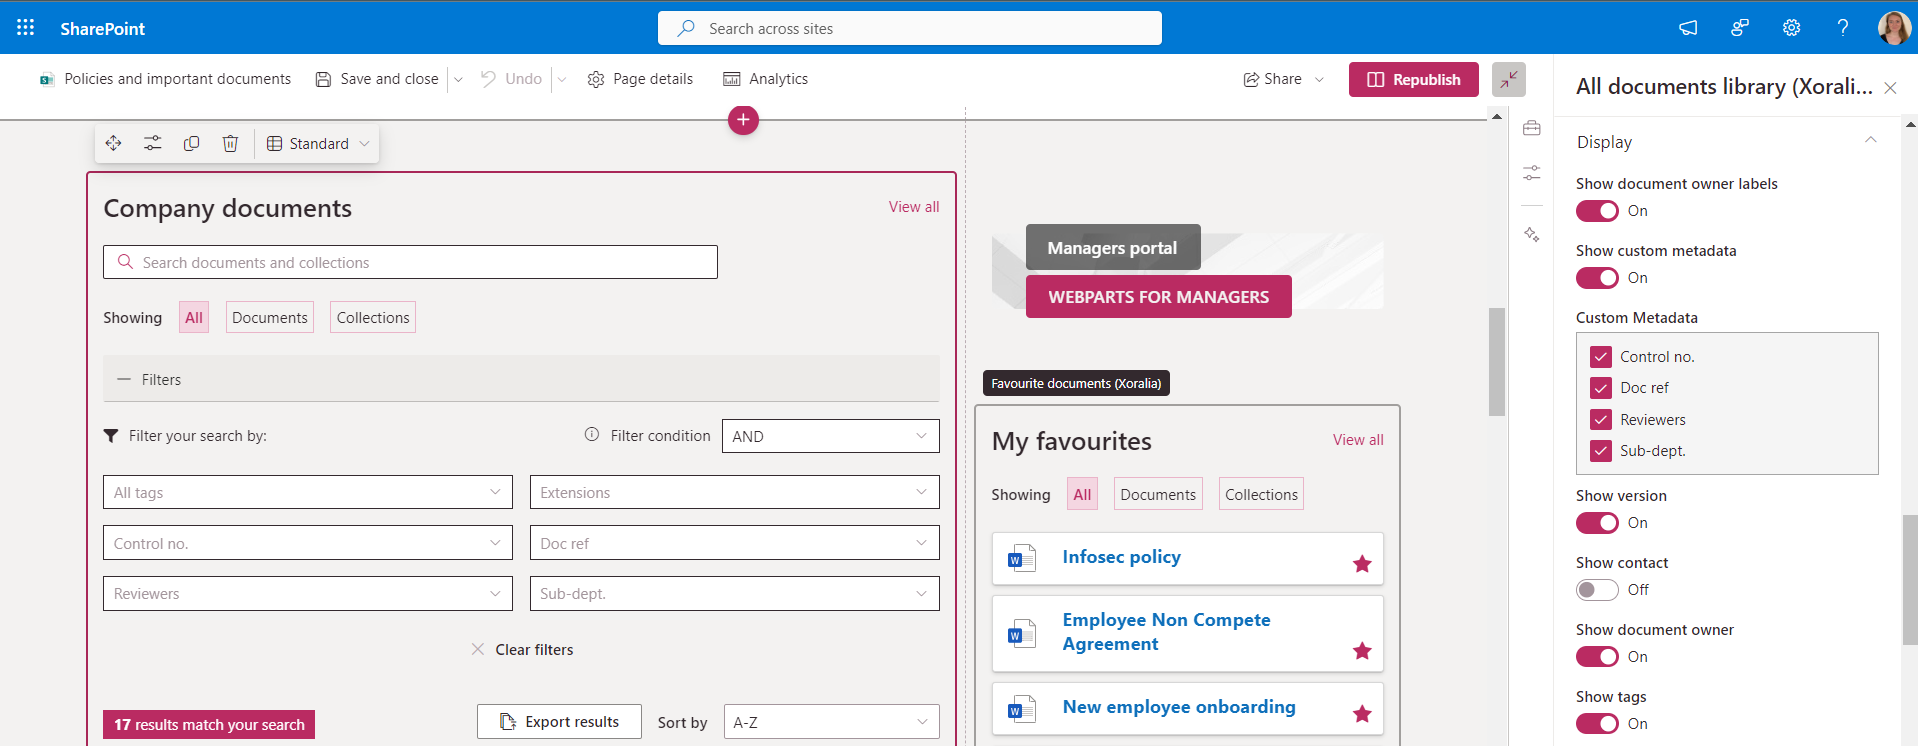
Task: Click the Word icon beside Employee Non Compete Agreement
Action: [1022, 633]
